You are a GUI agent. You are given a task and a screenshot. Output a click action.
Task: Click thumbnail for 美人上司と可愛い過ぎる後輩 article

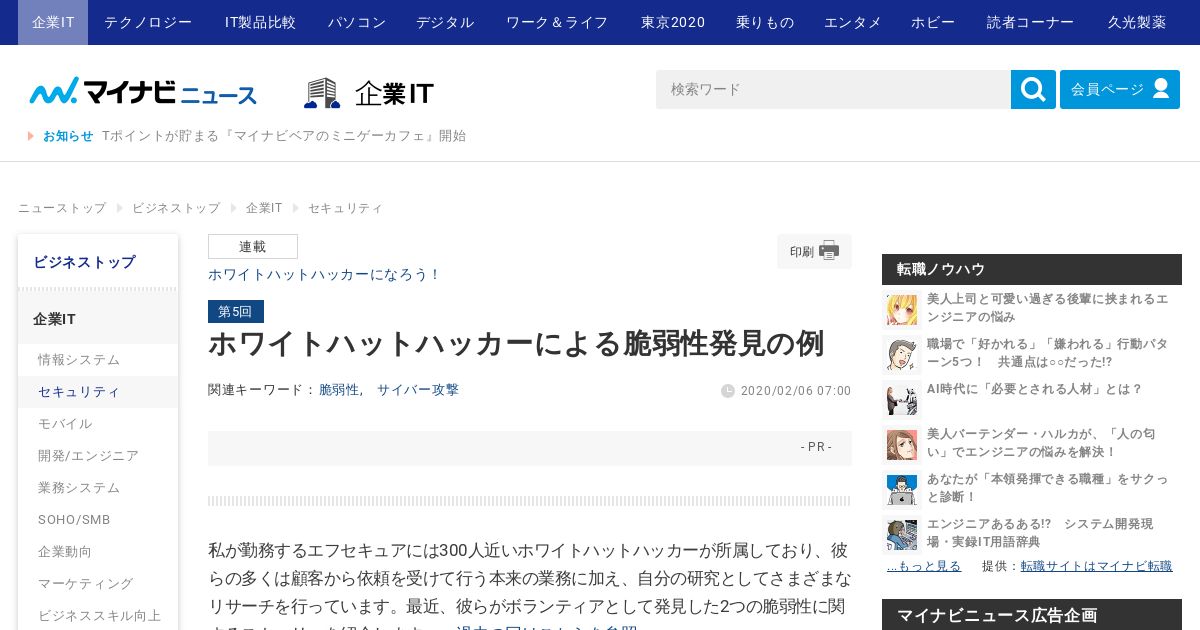[902, 309]
